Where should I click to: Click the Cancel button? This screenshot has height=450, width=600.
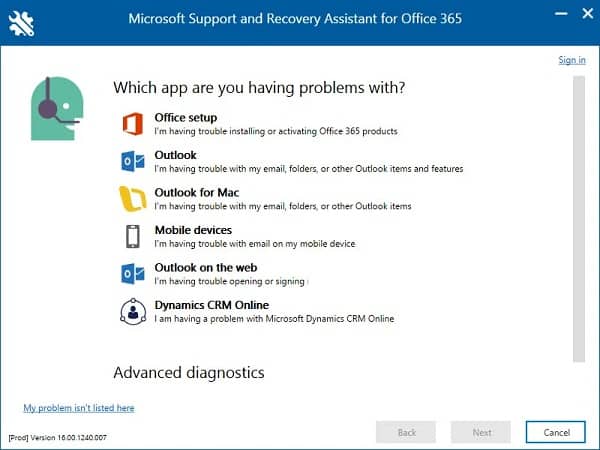556,432
